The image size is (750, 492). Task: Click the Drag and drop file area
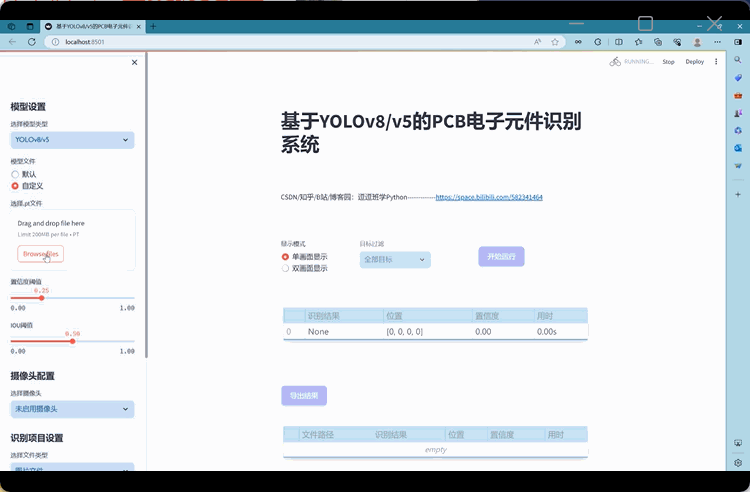pos(73,240)
